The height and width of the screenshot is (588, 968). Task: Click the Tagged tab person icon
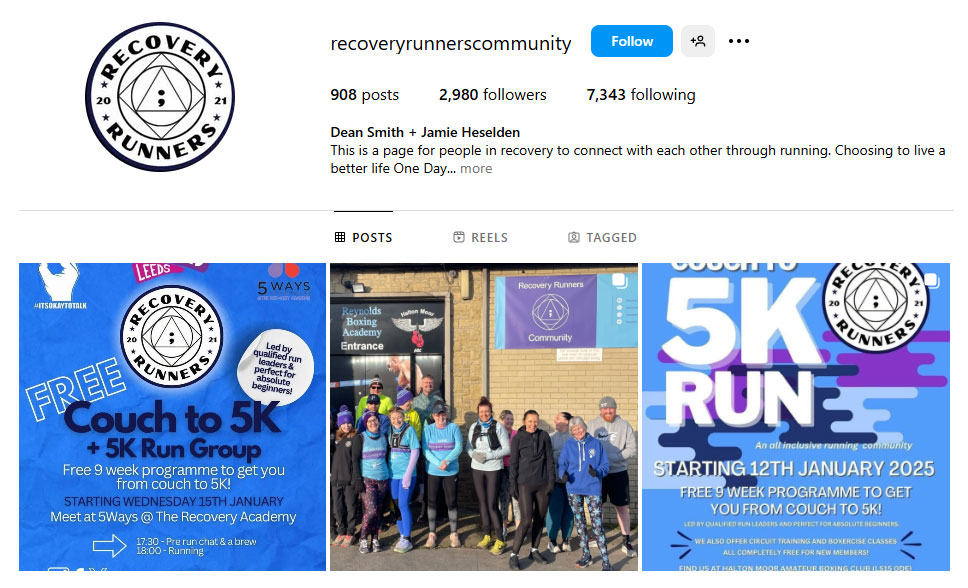[x=574, y=237]
